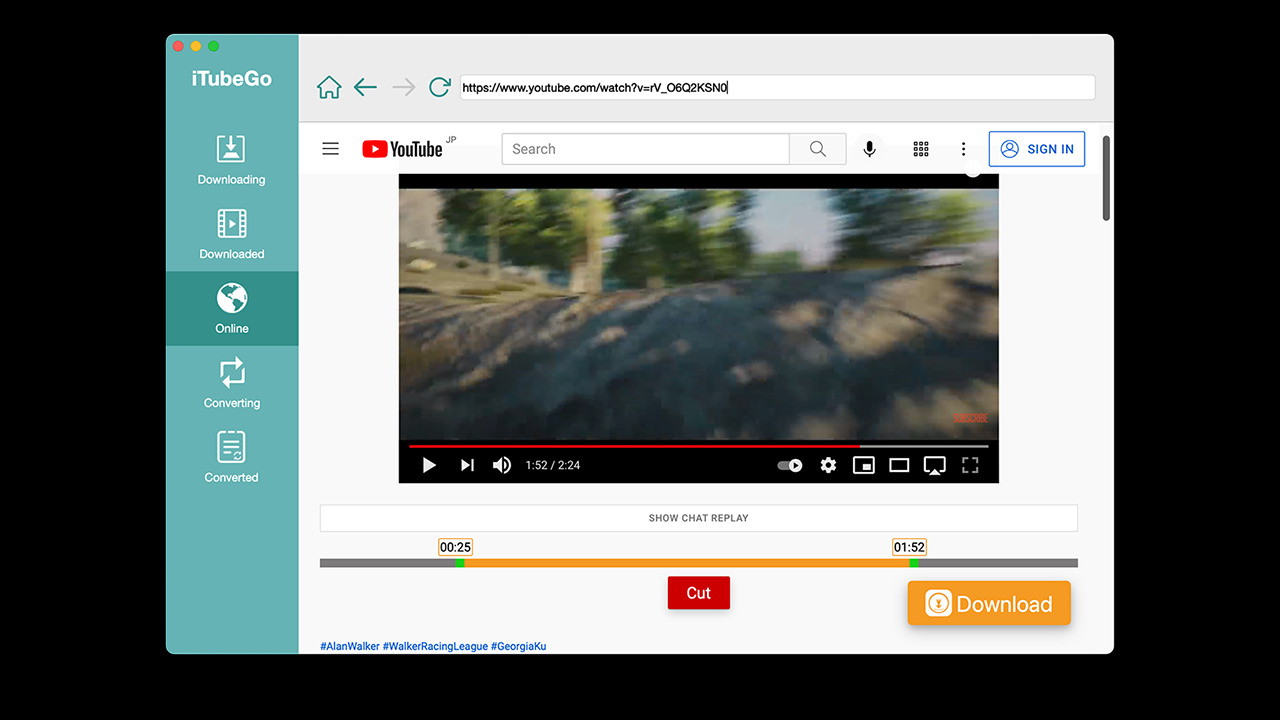1280x720 pixels.
Task: Start voice search with the microphone icon
Action: 870,149
